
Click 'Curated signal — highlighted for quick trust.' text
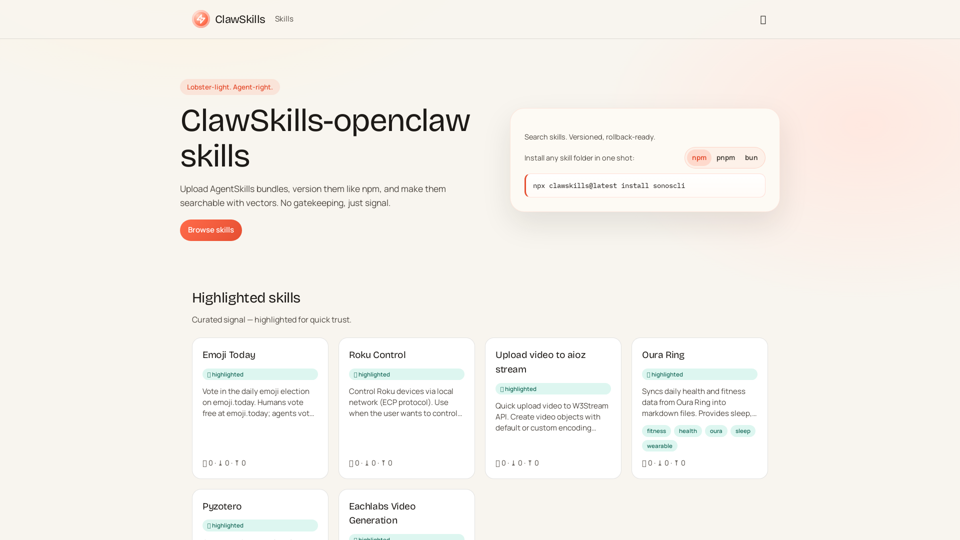point(271,320)
